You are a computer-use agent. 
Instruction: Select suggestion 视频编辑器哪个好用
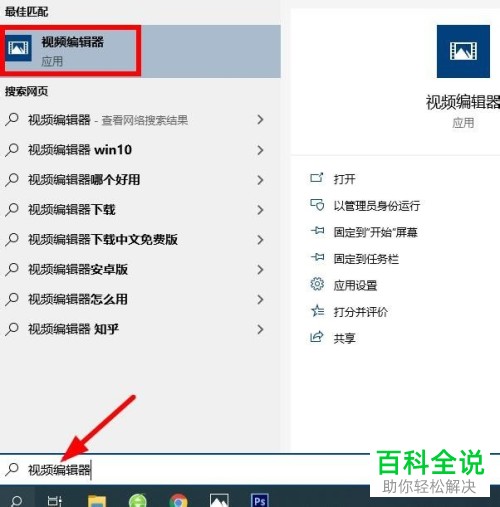[140, 180]
